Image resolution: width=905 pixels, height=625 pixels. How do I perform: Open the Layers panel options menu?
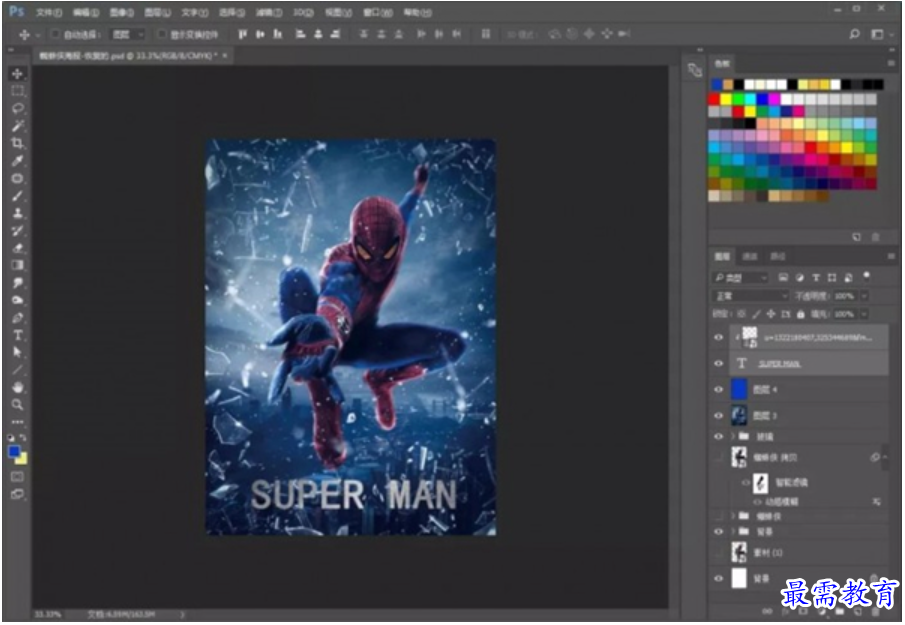point(891,256)
